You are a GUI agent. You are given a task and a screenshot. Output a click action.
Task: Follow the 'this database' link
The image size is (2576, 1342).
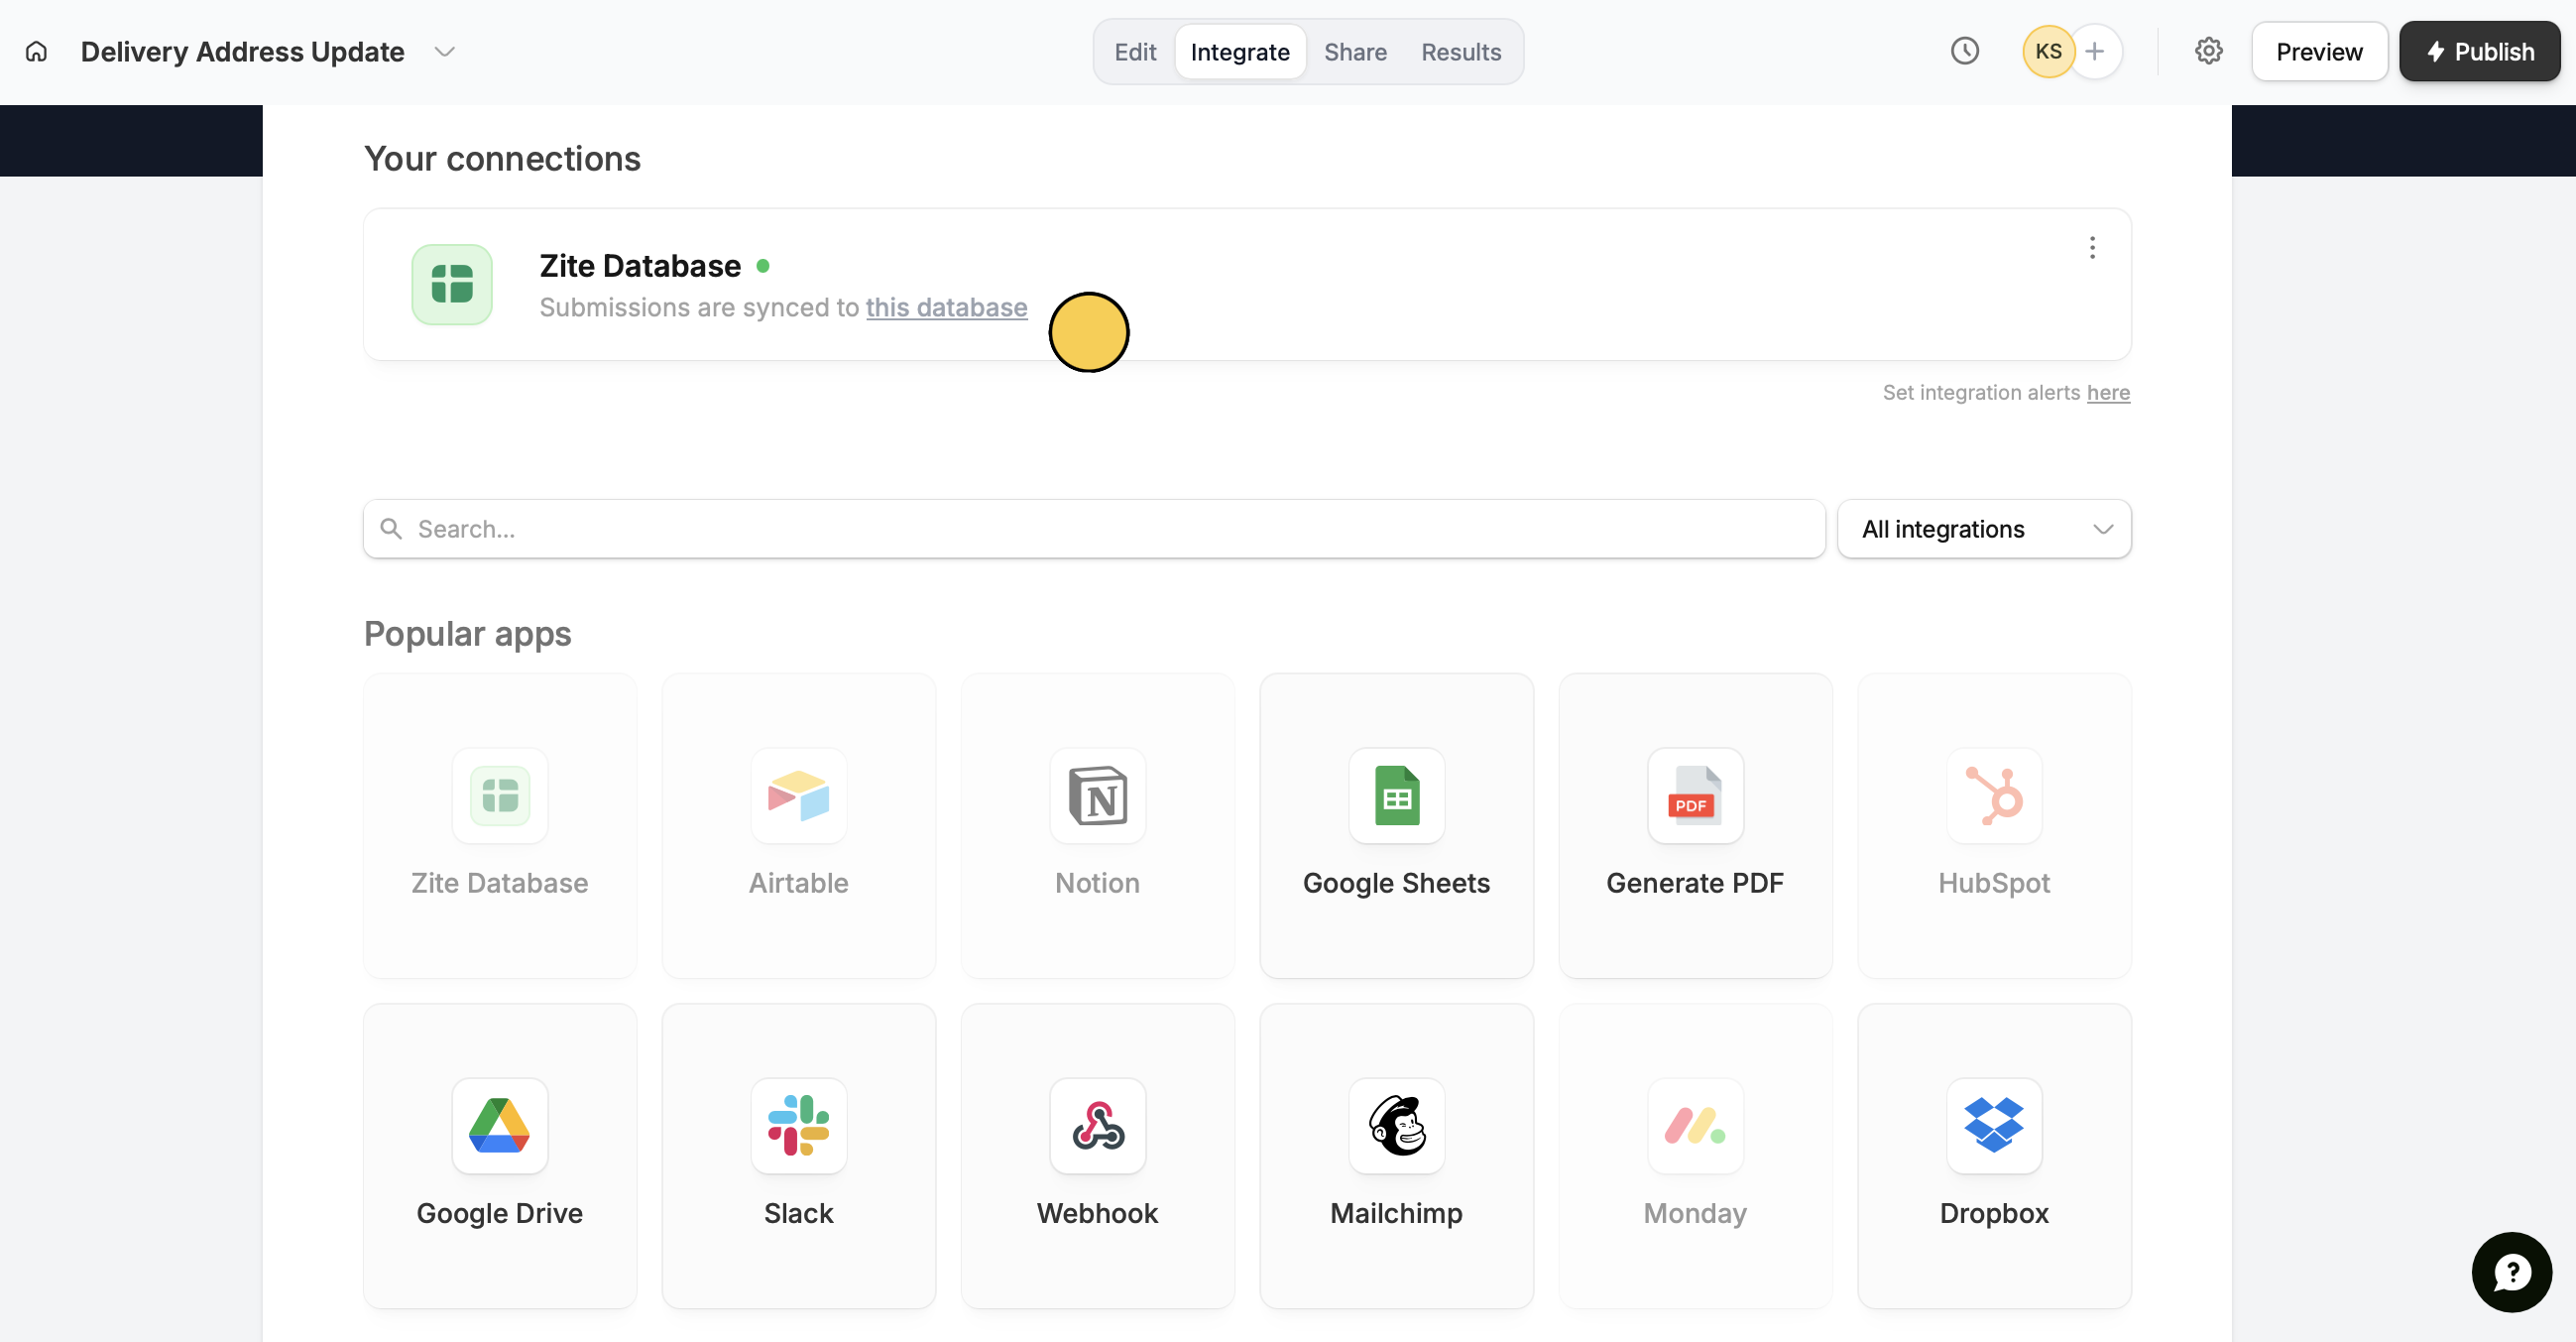pos(946,307)
